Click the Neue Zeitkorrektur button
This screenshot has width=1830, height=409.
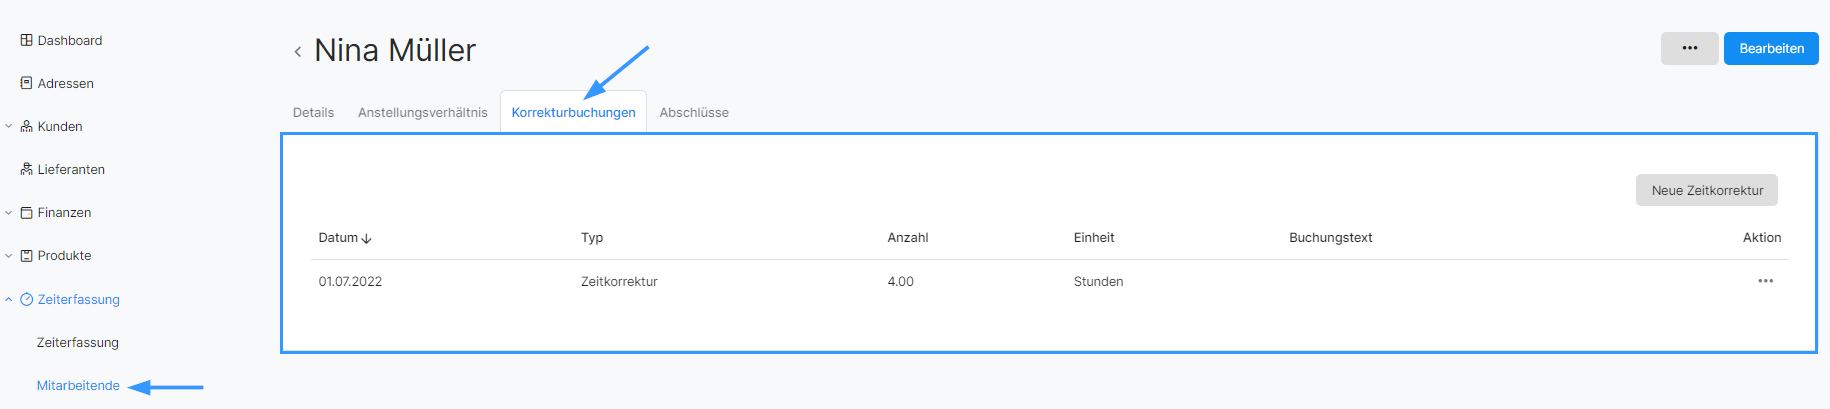coord(1707,190)
